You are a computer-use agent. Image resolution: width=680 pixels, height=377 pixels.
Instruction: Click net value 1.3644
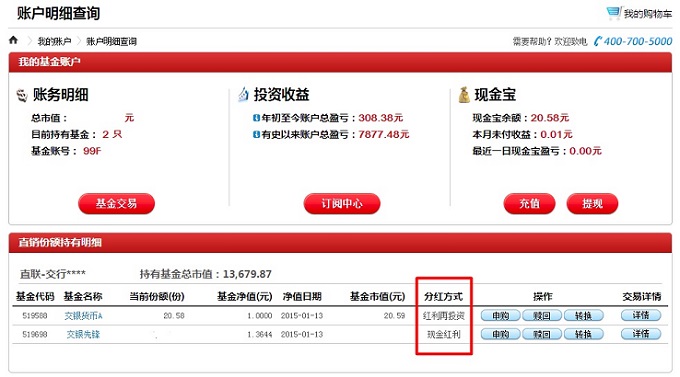(260, 334)
